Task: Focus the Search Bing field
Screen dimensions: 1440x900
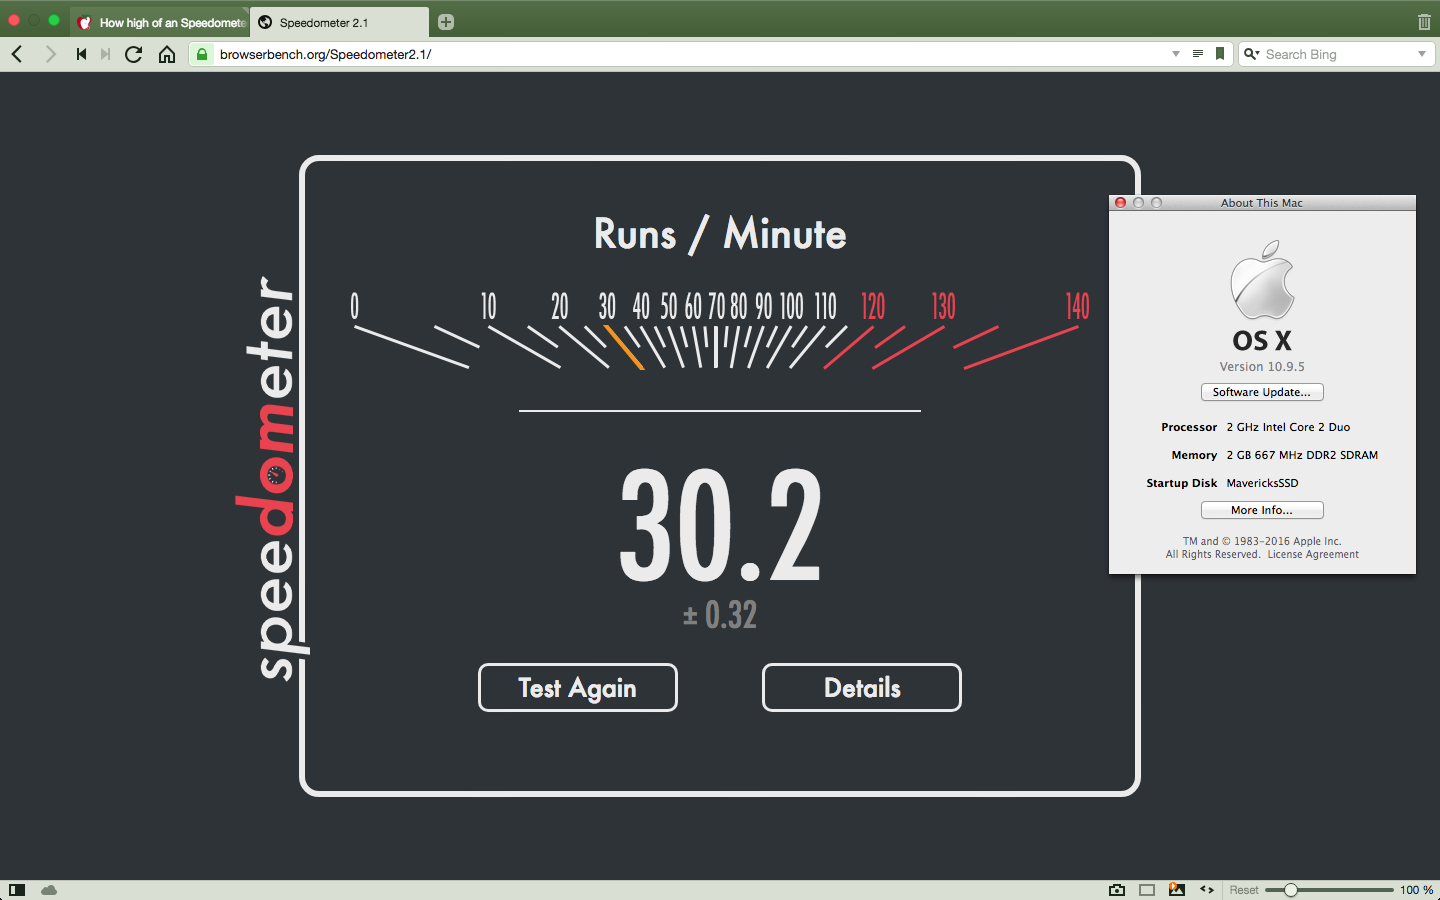Action: point(1336,54)
